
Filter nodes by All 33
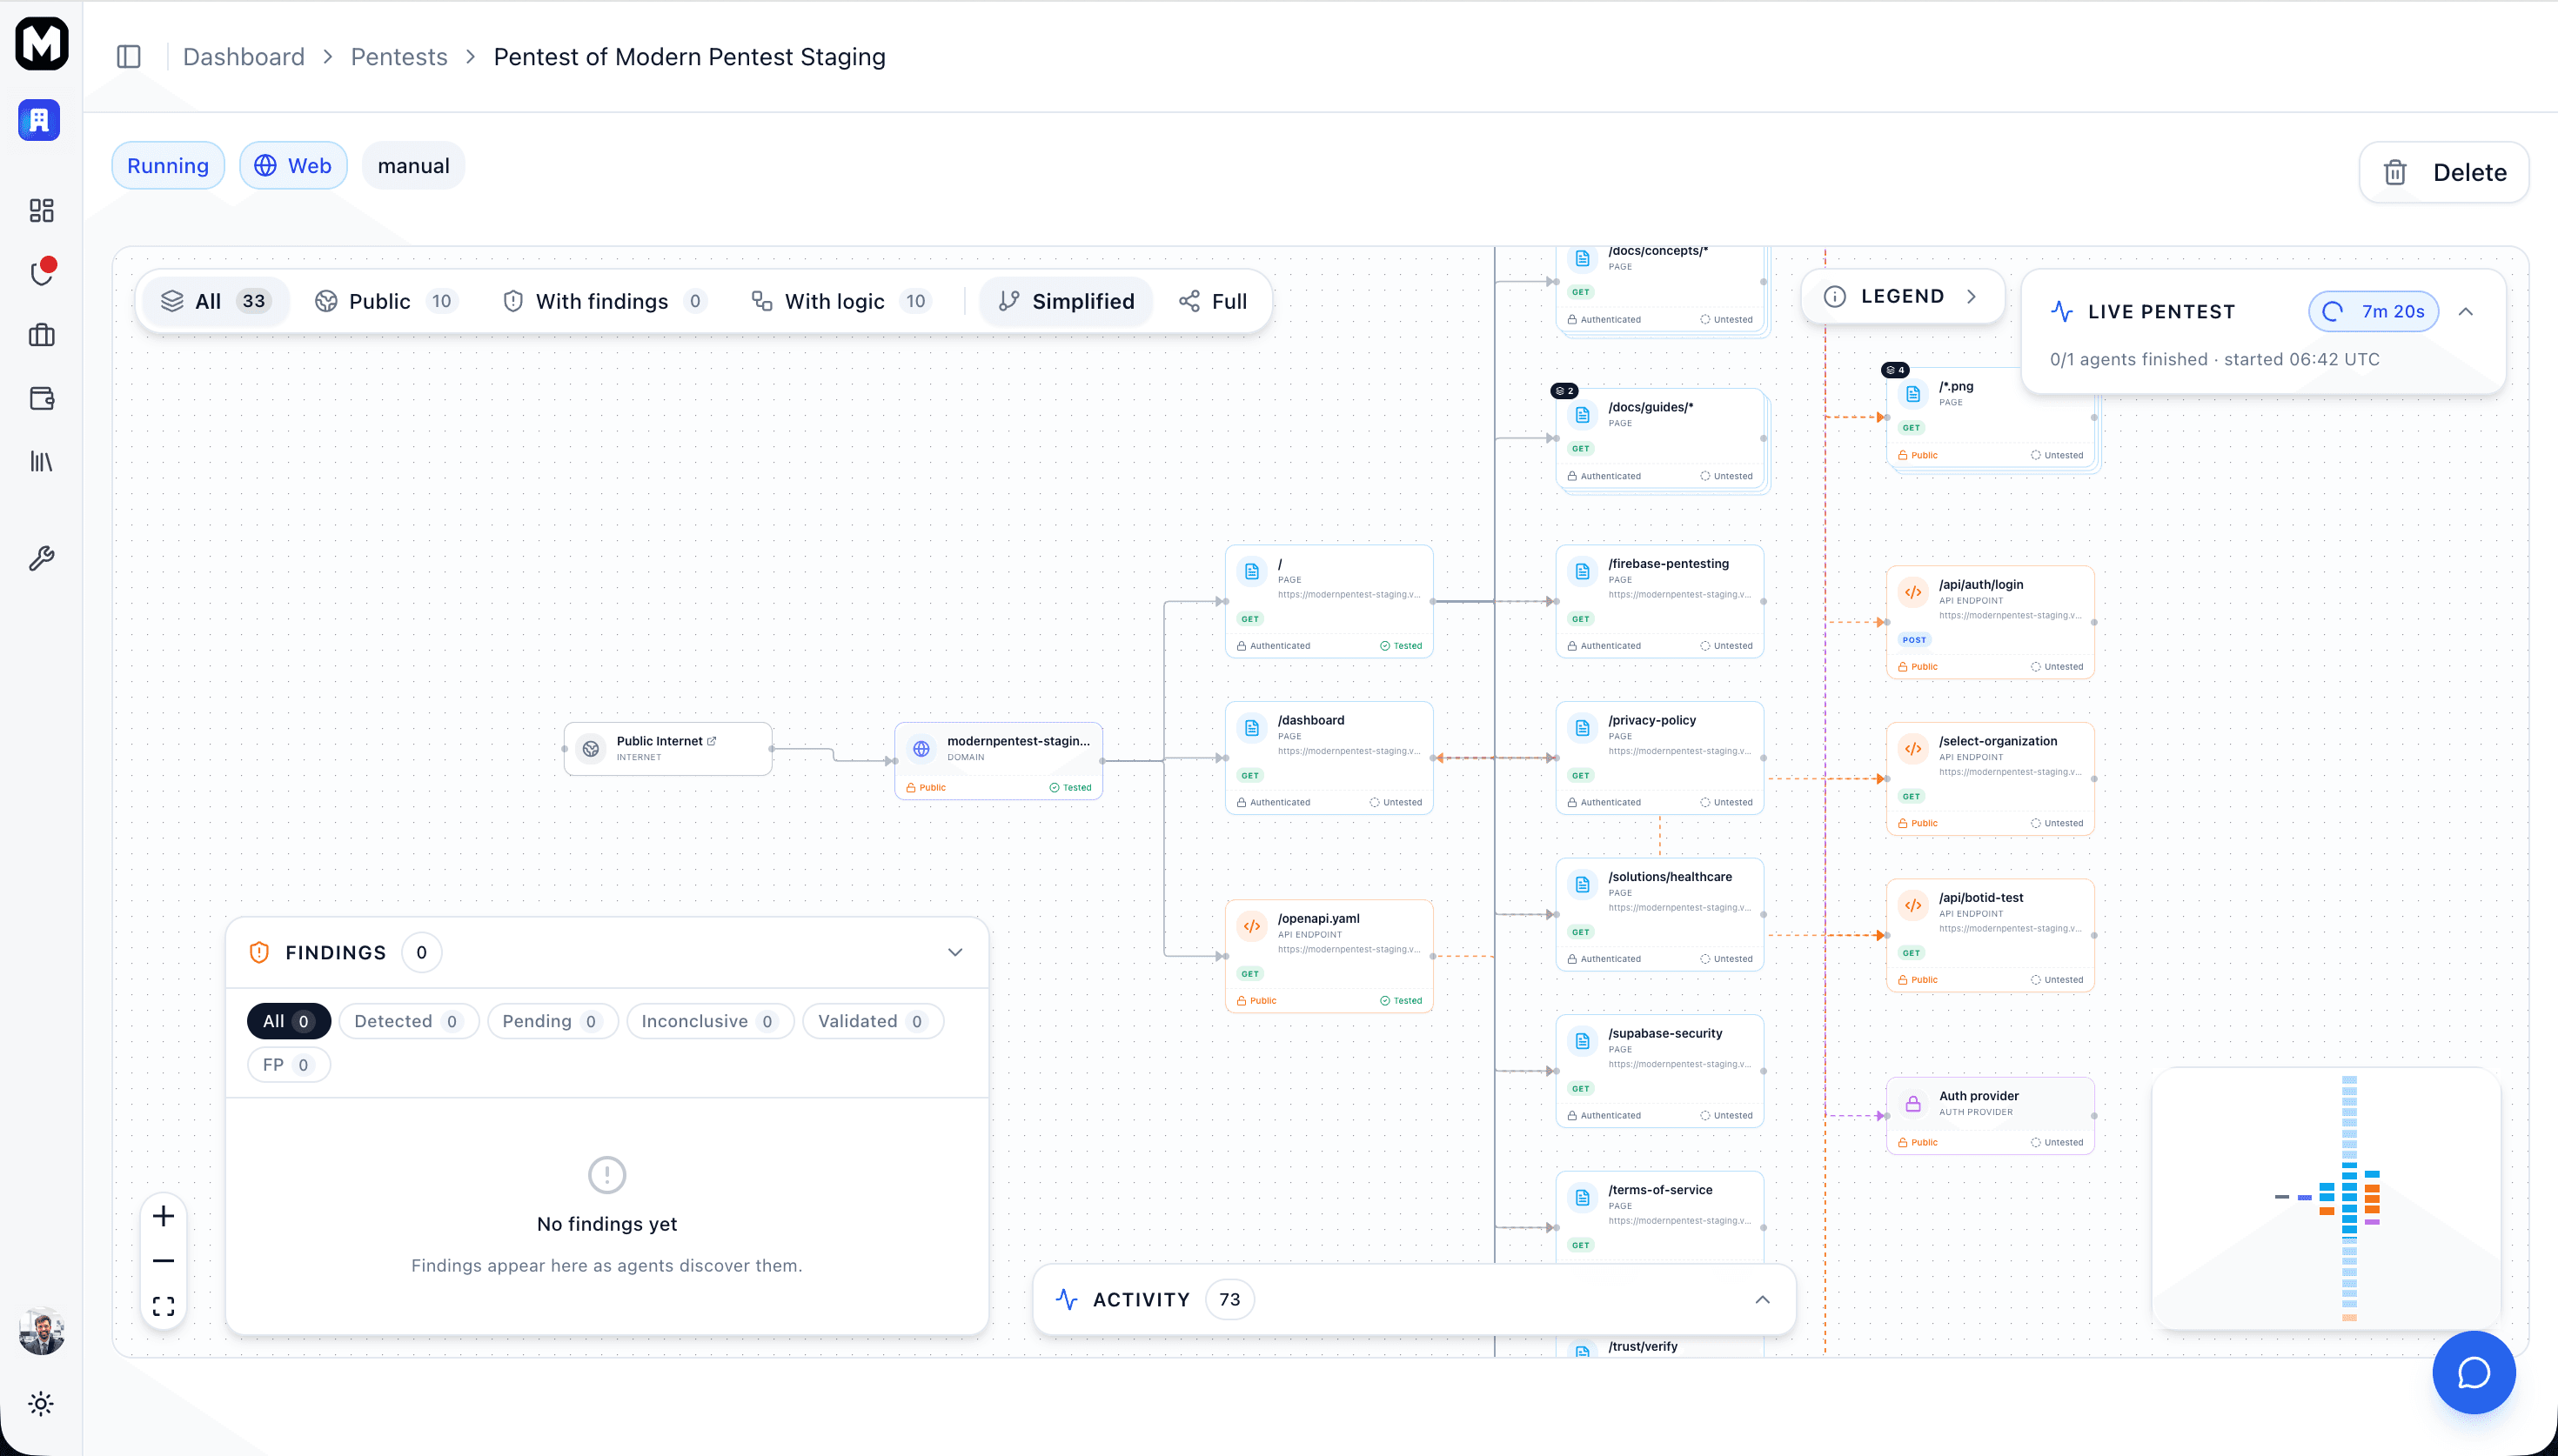click(216, 301)
